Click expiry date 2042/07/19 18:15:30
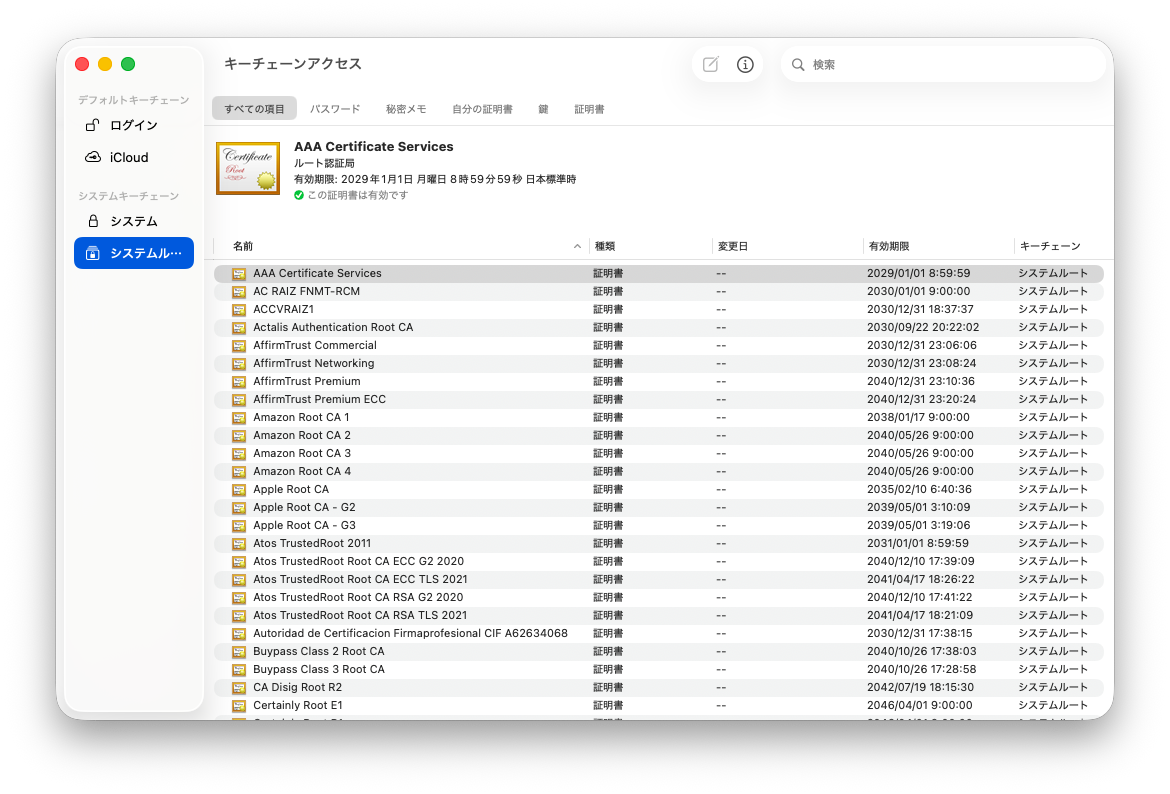This screenshot has height=794, width=1170. coord(920,687)
